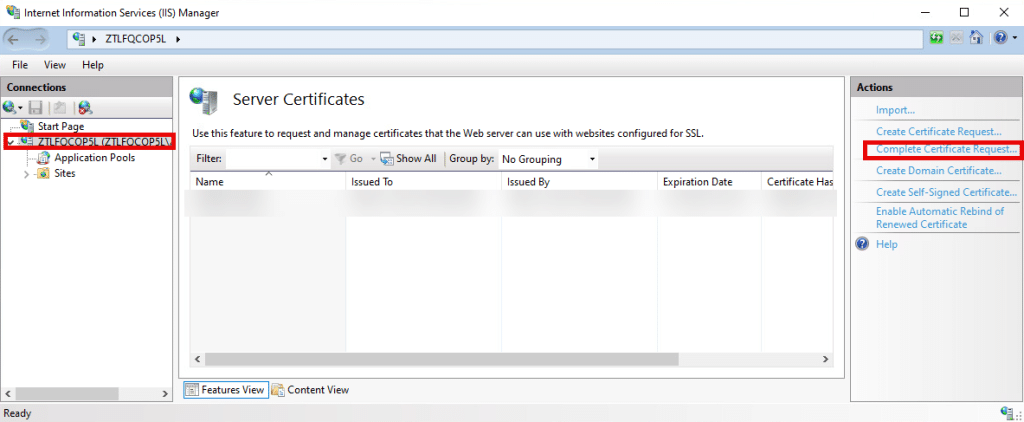Collapse the ZTLFQCOP5L server node
The height and width of the screenshot is (422, 1024).
pyautogui.click(x=10, y=142)
